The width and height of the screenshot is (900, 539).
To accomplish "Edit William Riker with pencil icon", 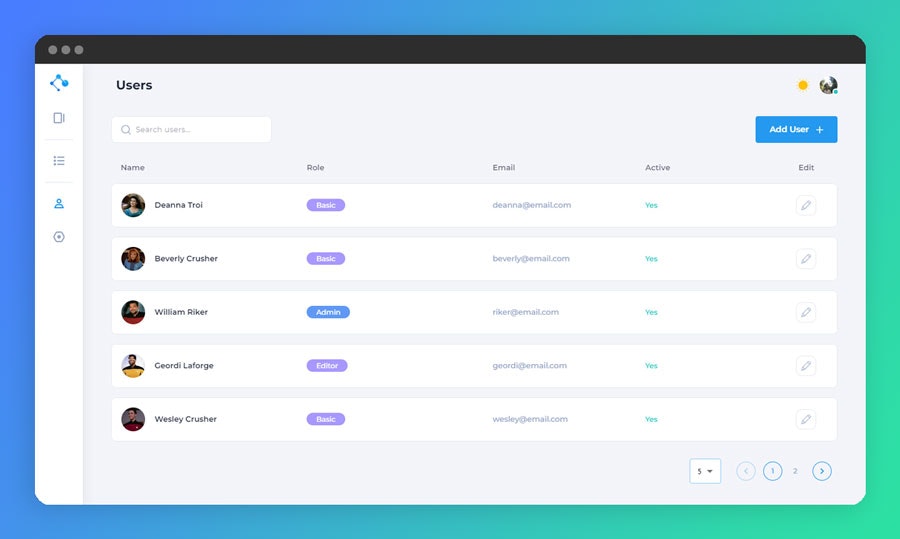I will coord(806,312).
